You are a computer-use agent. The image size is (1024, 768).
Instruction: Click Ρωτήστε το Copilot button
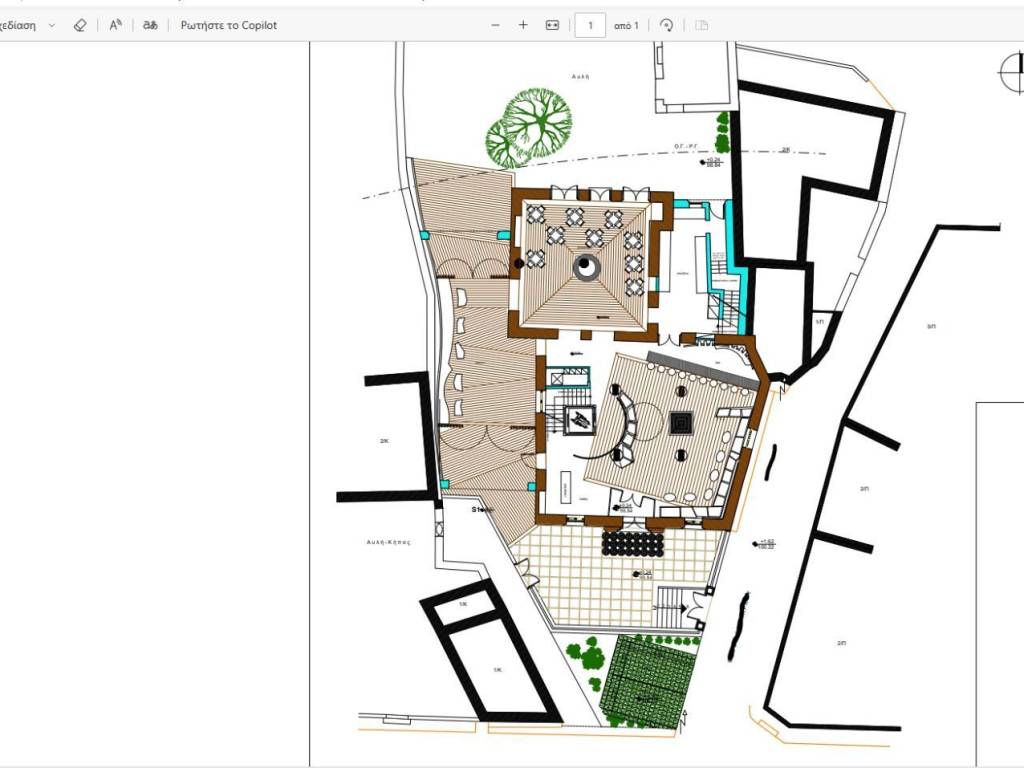(x=229, y=25)
